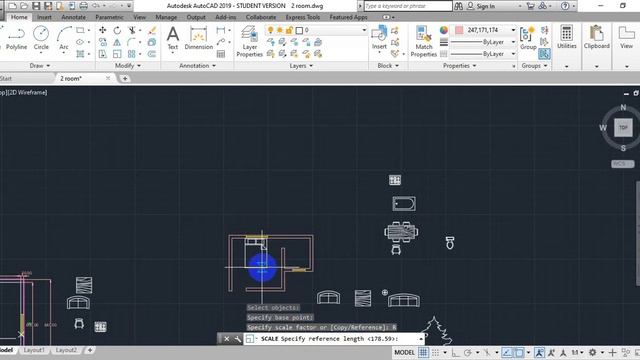Viewport: 640px width, 360px height.
Task: Activate the Mirror tool
Action: (x=117, y=42)
